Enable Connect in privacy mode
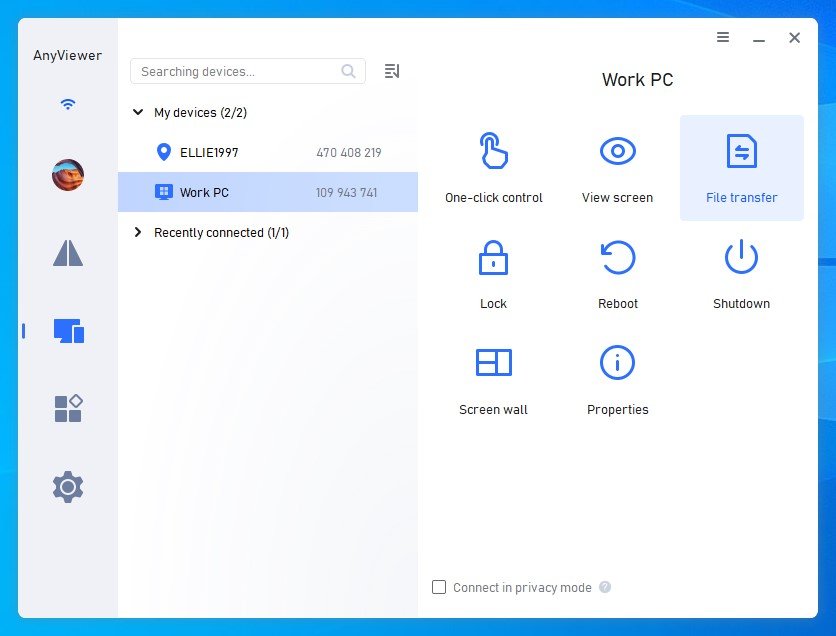The image size is (836, 636). pyautogui.click(x=439, y=588)
